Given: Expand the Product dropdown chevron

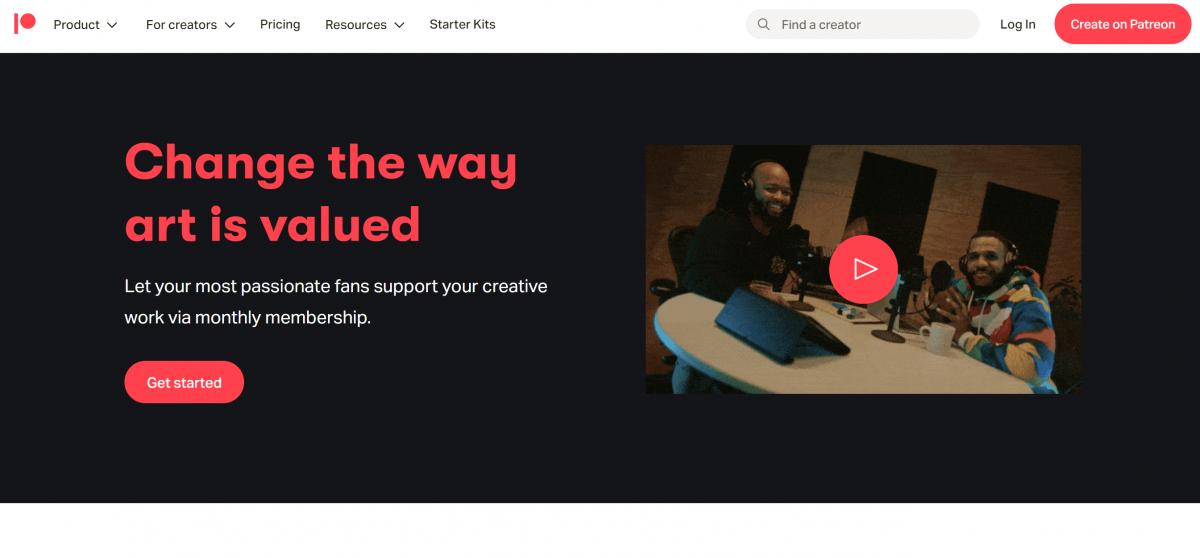Looking at the screenshot, I should click(x=112, y=25).
